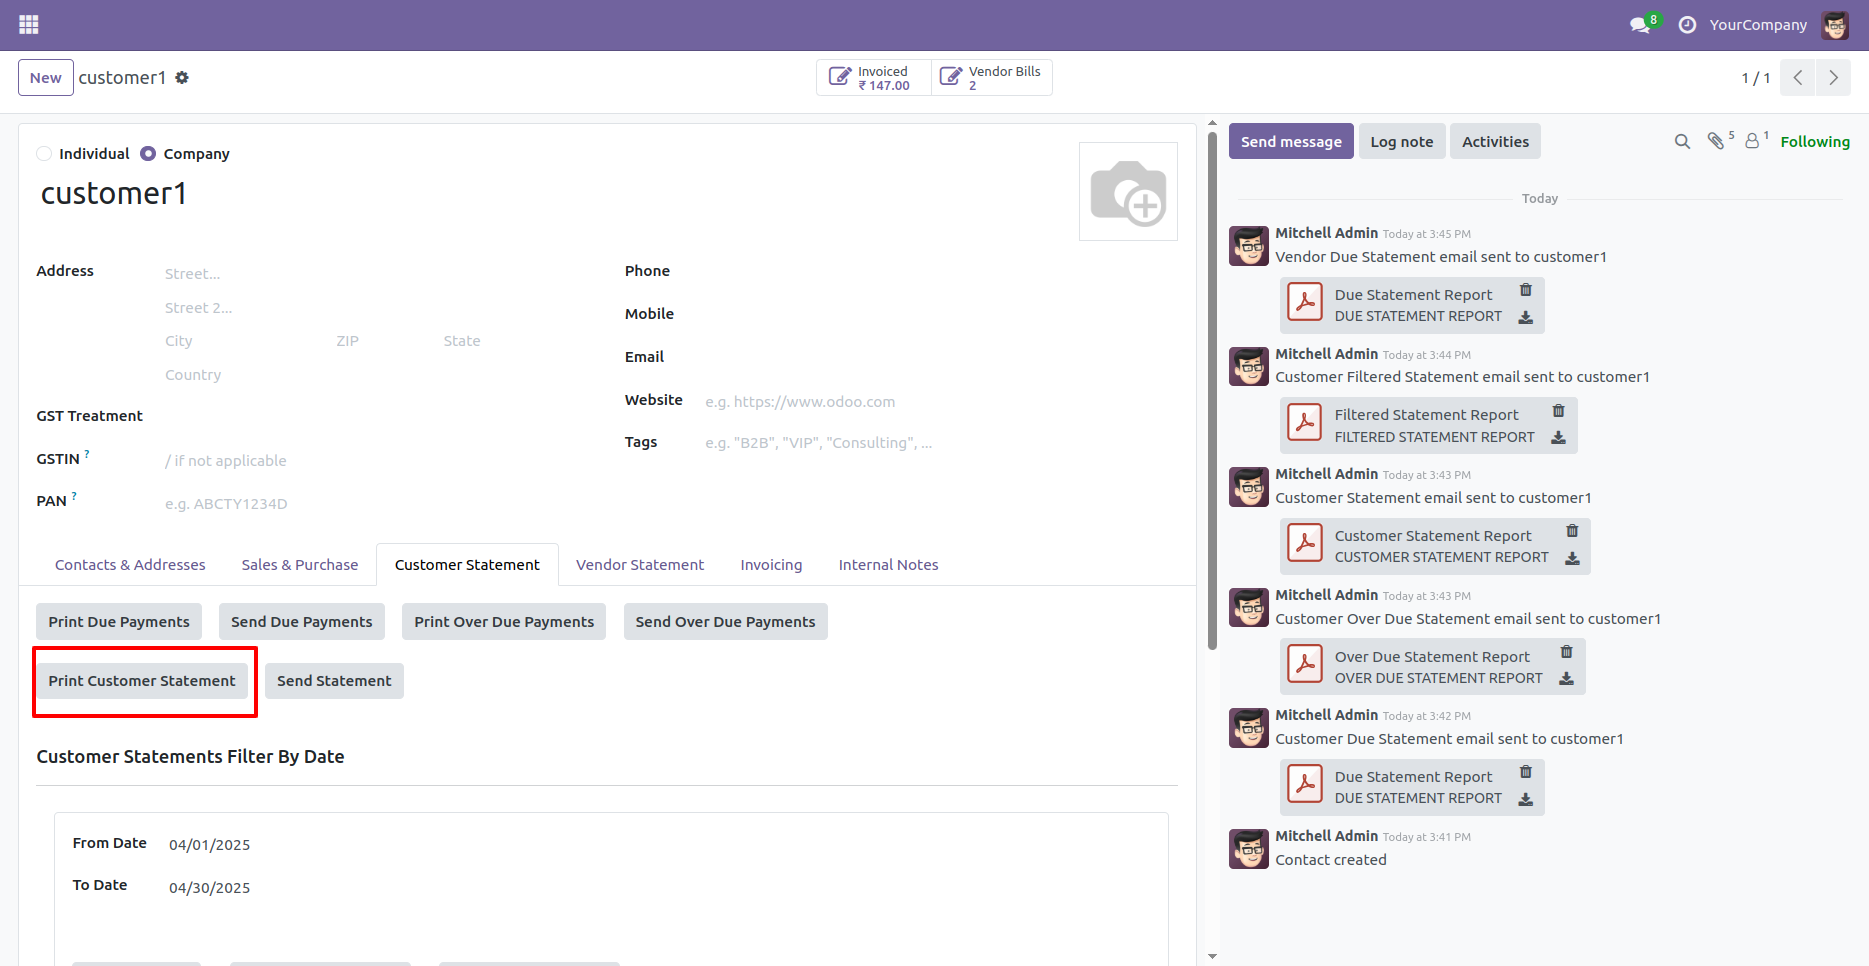Select the Company radio button
This screenshot has width=1869, height=966.
click(x=147, y=153)
